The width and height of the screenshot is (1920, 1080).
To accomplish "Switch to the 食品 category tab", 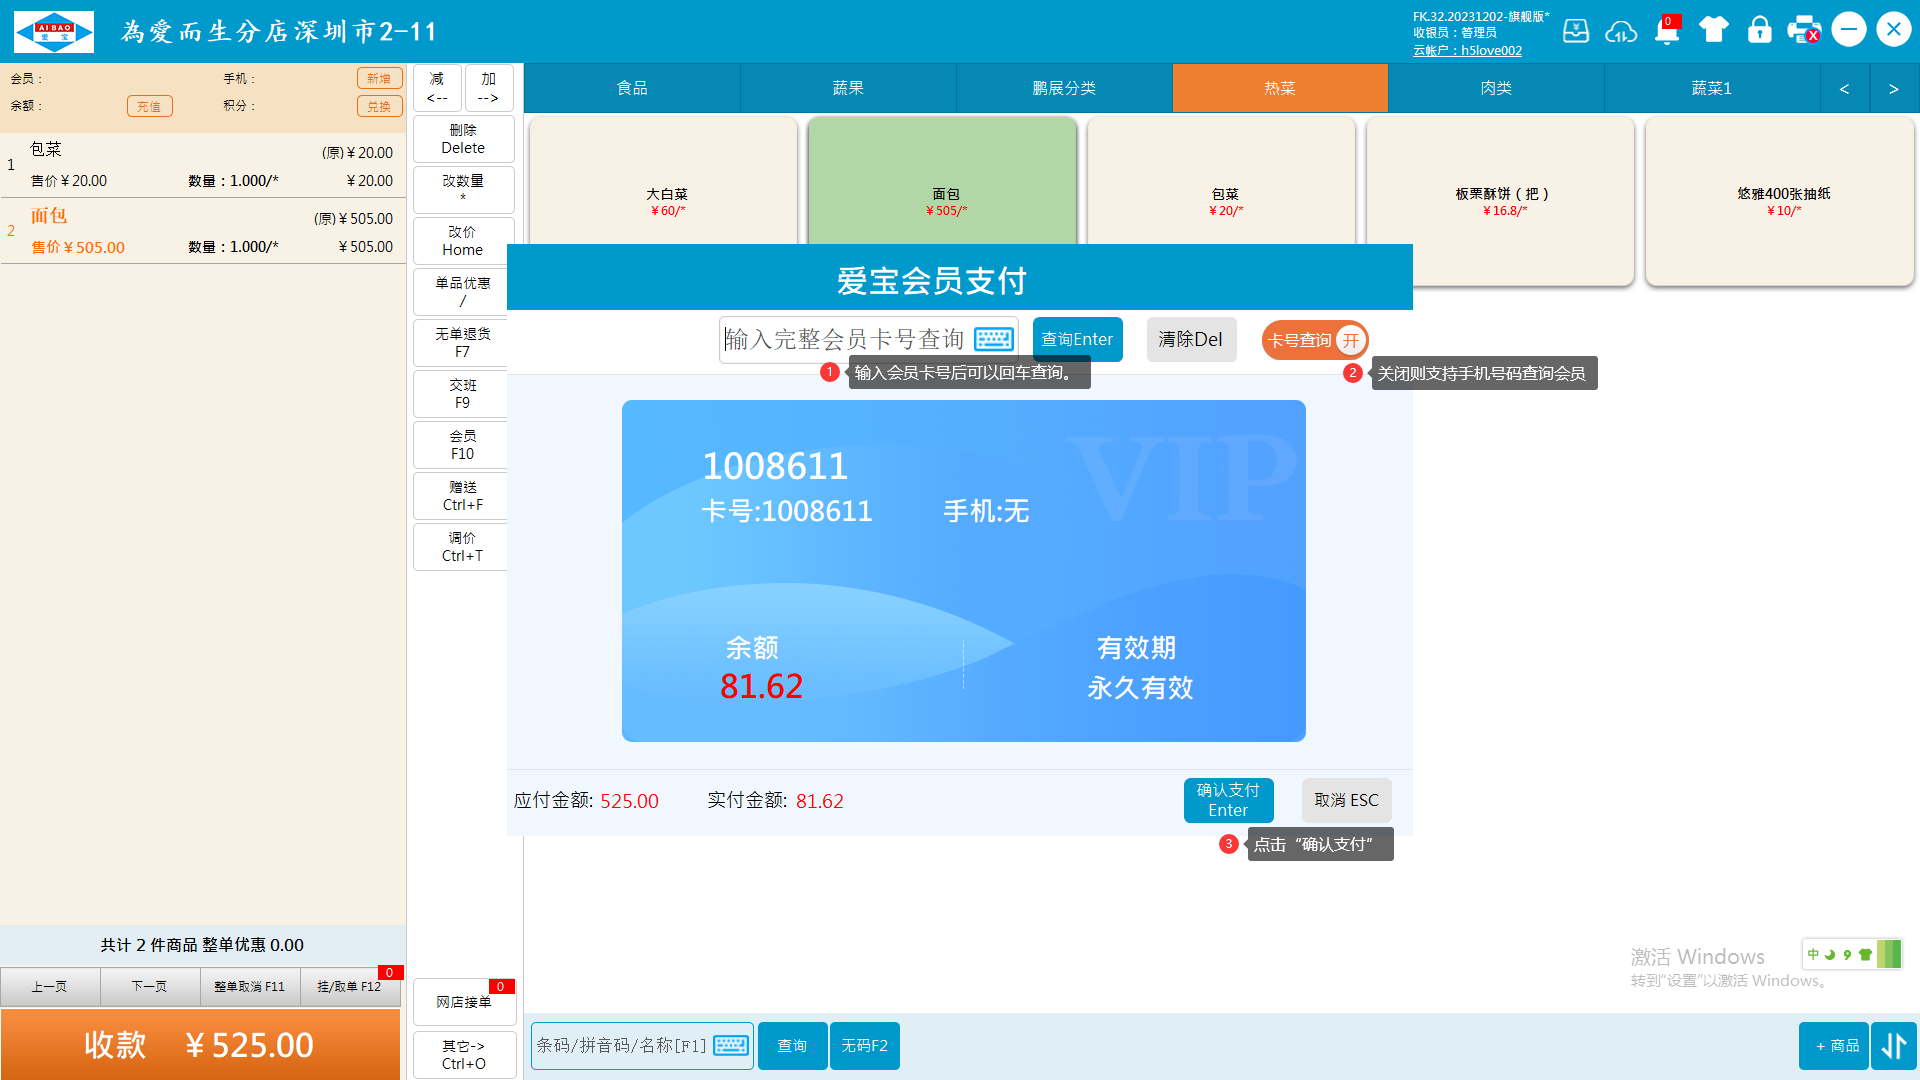I will point(632,88).
